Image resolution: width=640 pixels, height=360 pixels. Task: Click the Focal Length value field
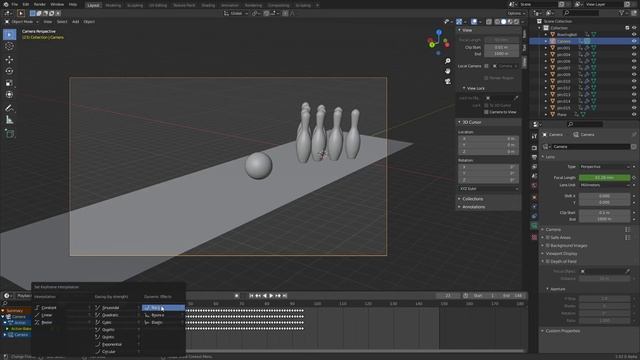click(x=604, y=178)
